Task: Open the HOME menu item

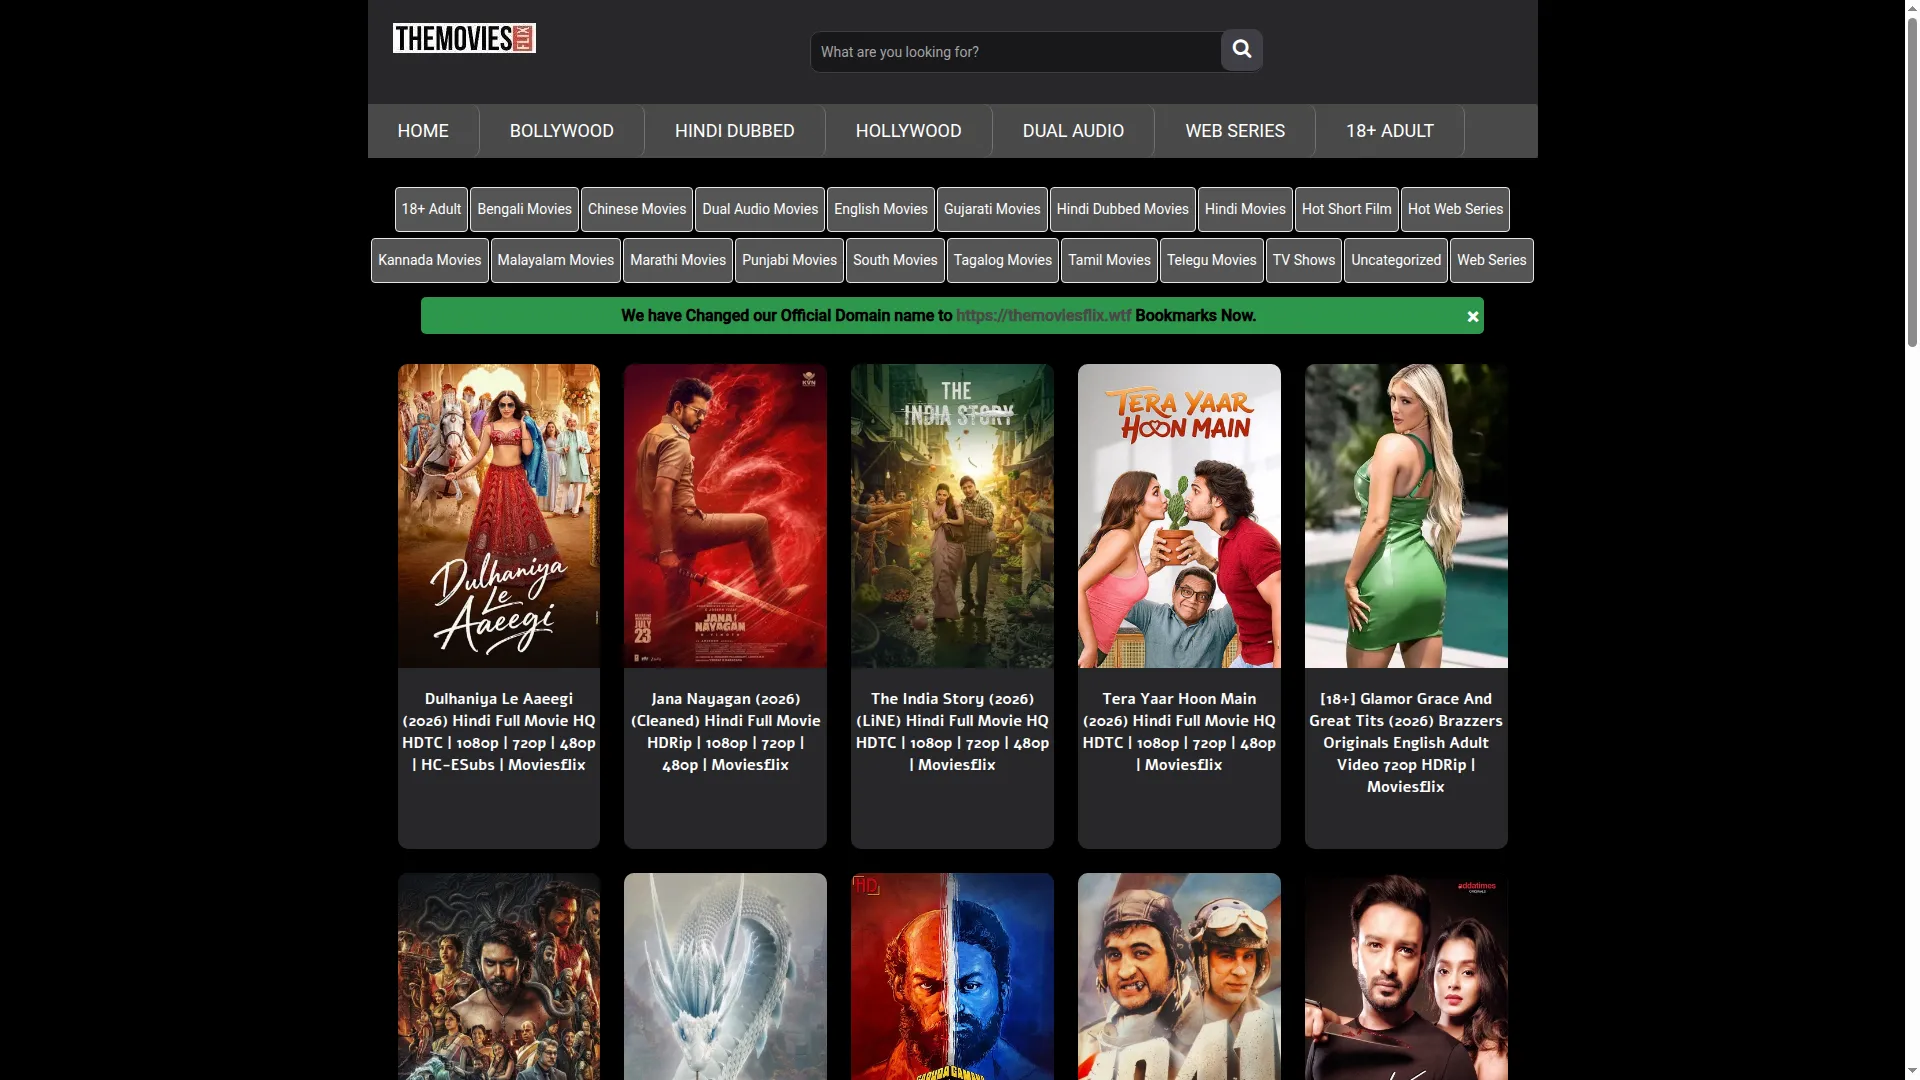Action: [x=423, y=131]
